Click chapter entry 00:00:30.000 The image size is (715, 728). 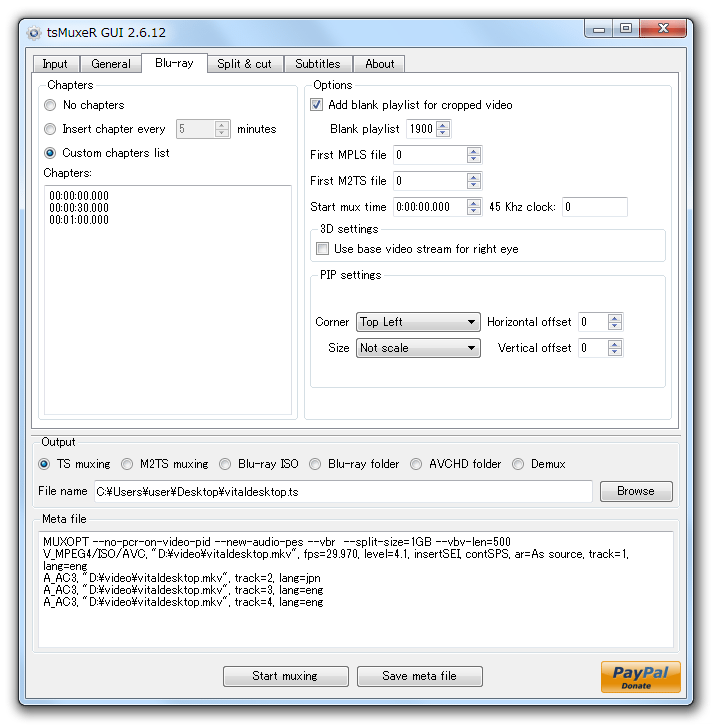[79, 208]
